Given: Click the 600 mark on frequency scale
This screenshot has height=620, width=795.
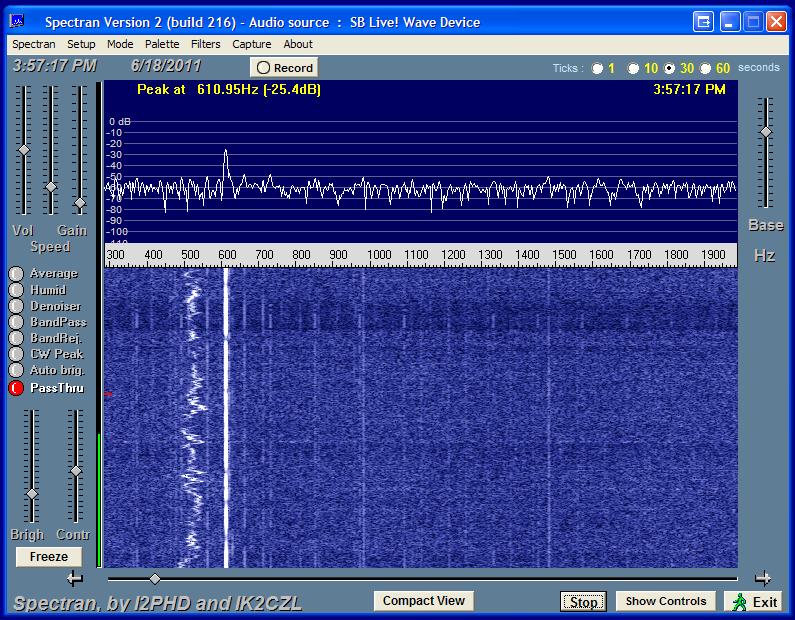Looking at the screenshot, I should tap(227, 254).
